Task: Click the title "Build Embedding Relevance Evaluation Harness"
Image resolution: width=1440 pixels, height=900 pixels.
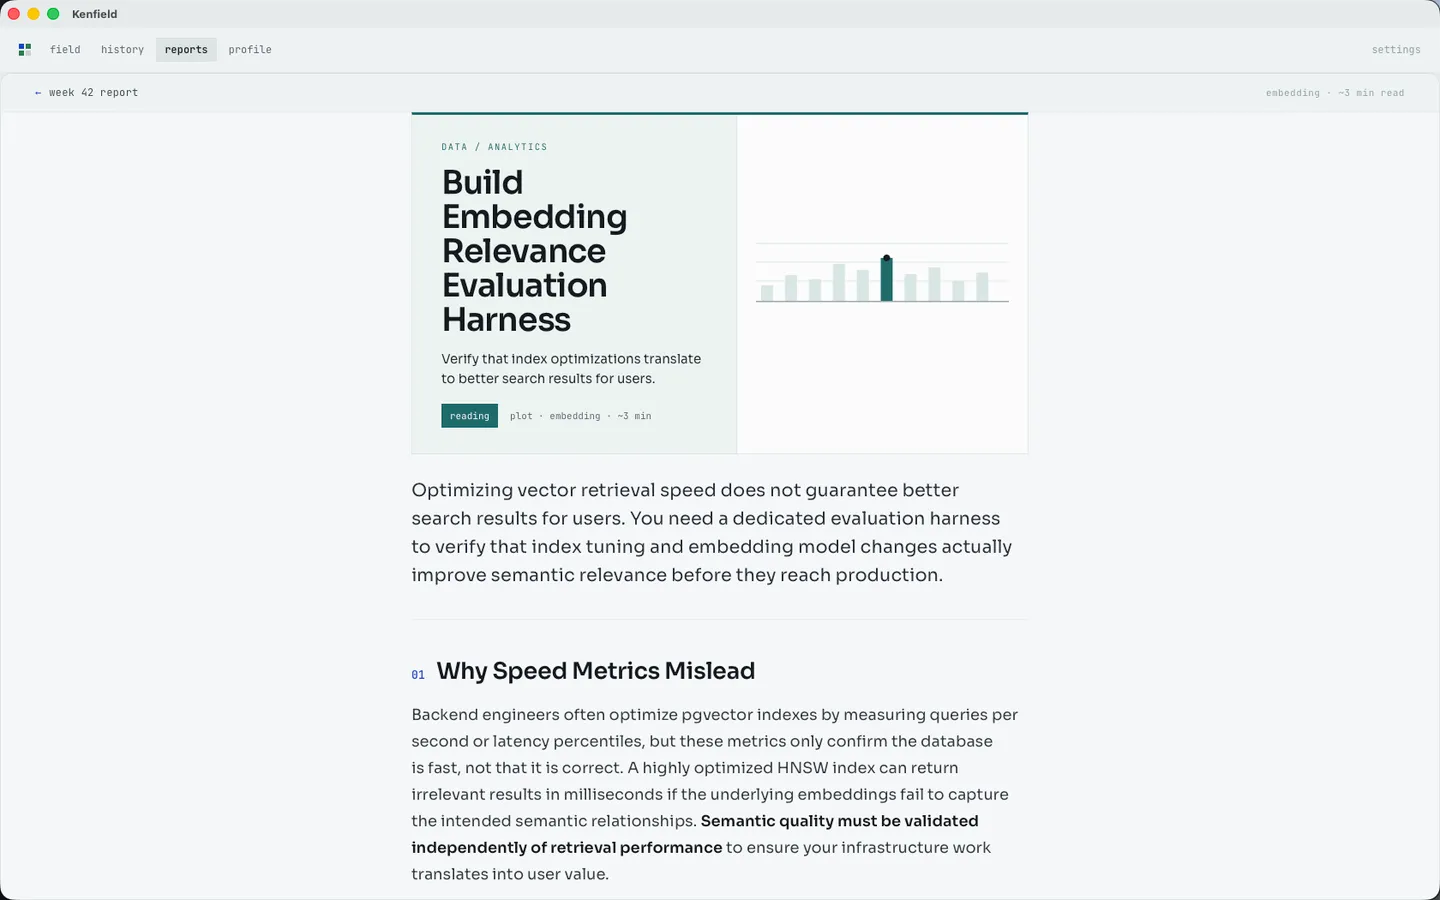Action: (x=535, y=251)
